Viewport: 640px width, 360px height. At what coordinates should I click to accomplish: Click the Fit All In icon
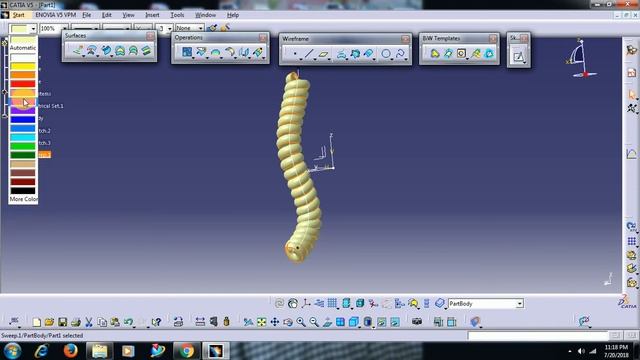point(261,322)
